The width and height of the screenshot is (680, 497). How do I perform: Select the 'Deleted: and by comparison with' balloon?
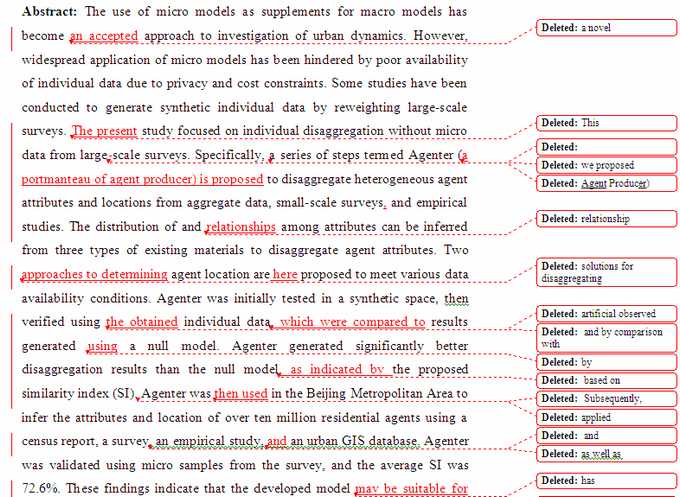(606, 337)
